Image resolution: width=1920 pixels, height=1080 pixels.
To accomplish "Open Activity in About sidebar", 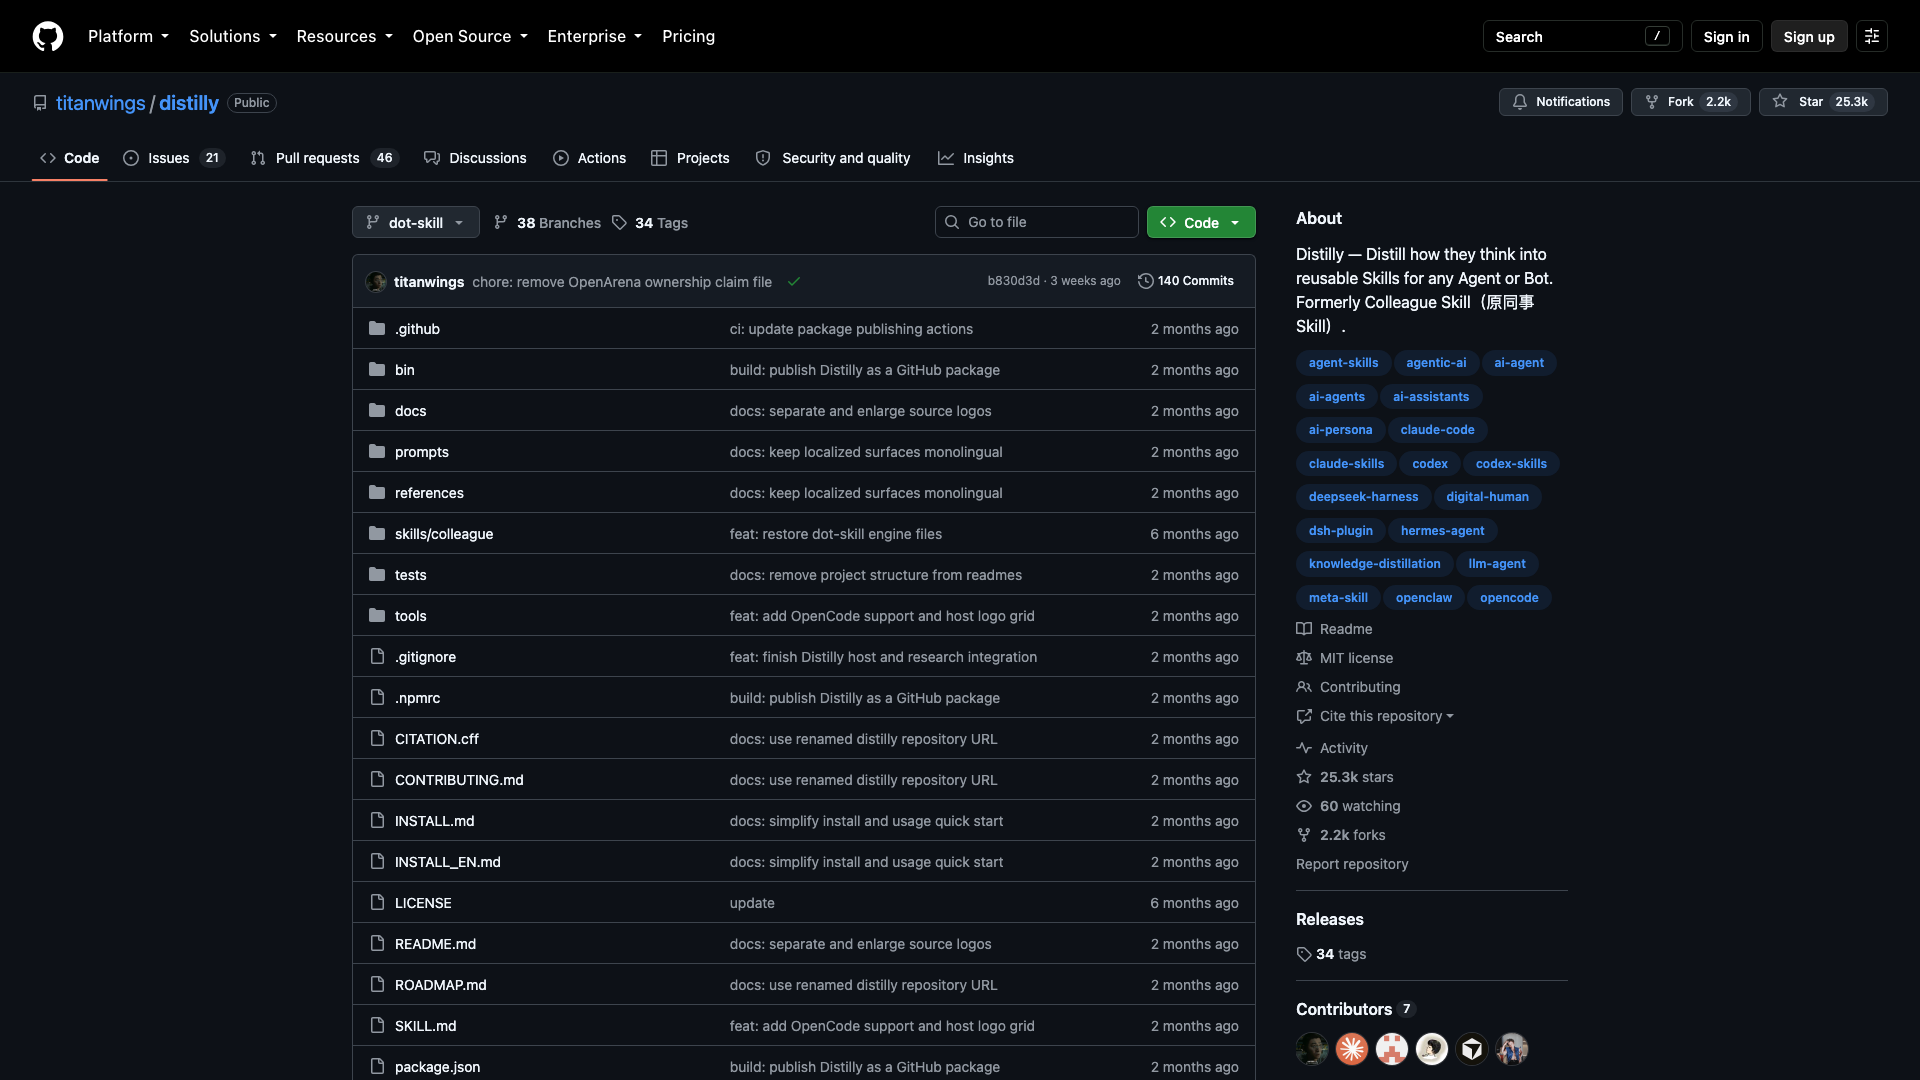I will coord(1332,748).
